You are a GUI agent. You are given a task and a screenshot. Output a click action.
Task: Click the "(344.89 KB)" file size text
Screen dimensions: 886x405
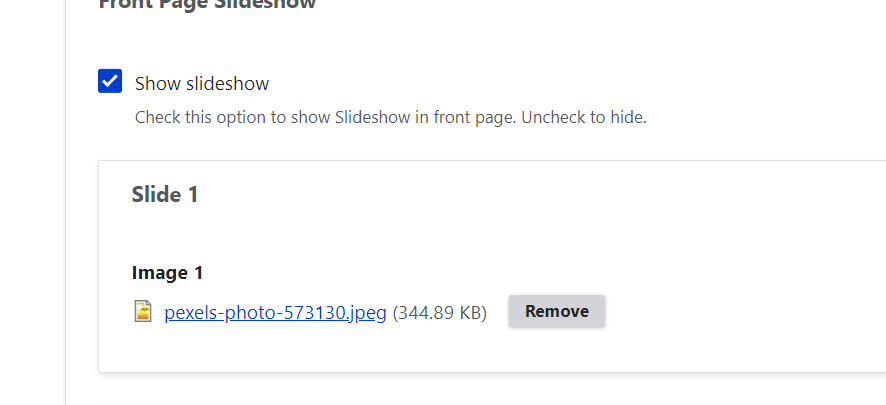coord(439,312)
